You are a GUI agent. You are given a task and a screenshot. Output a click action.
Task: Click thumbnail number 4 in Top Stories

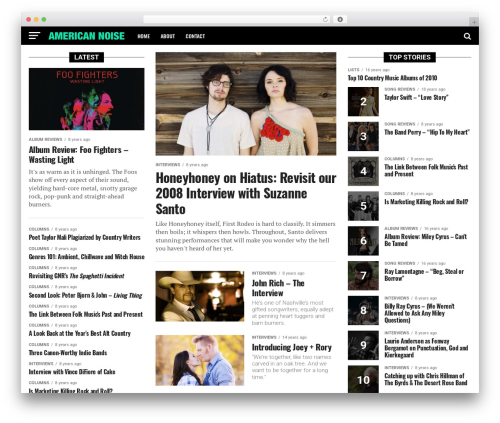tap(363, 171)
